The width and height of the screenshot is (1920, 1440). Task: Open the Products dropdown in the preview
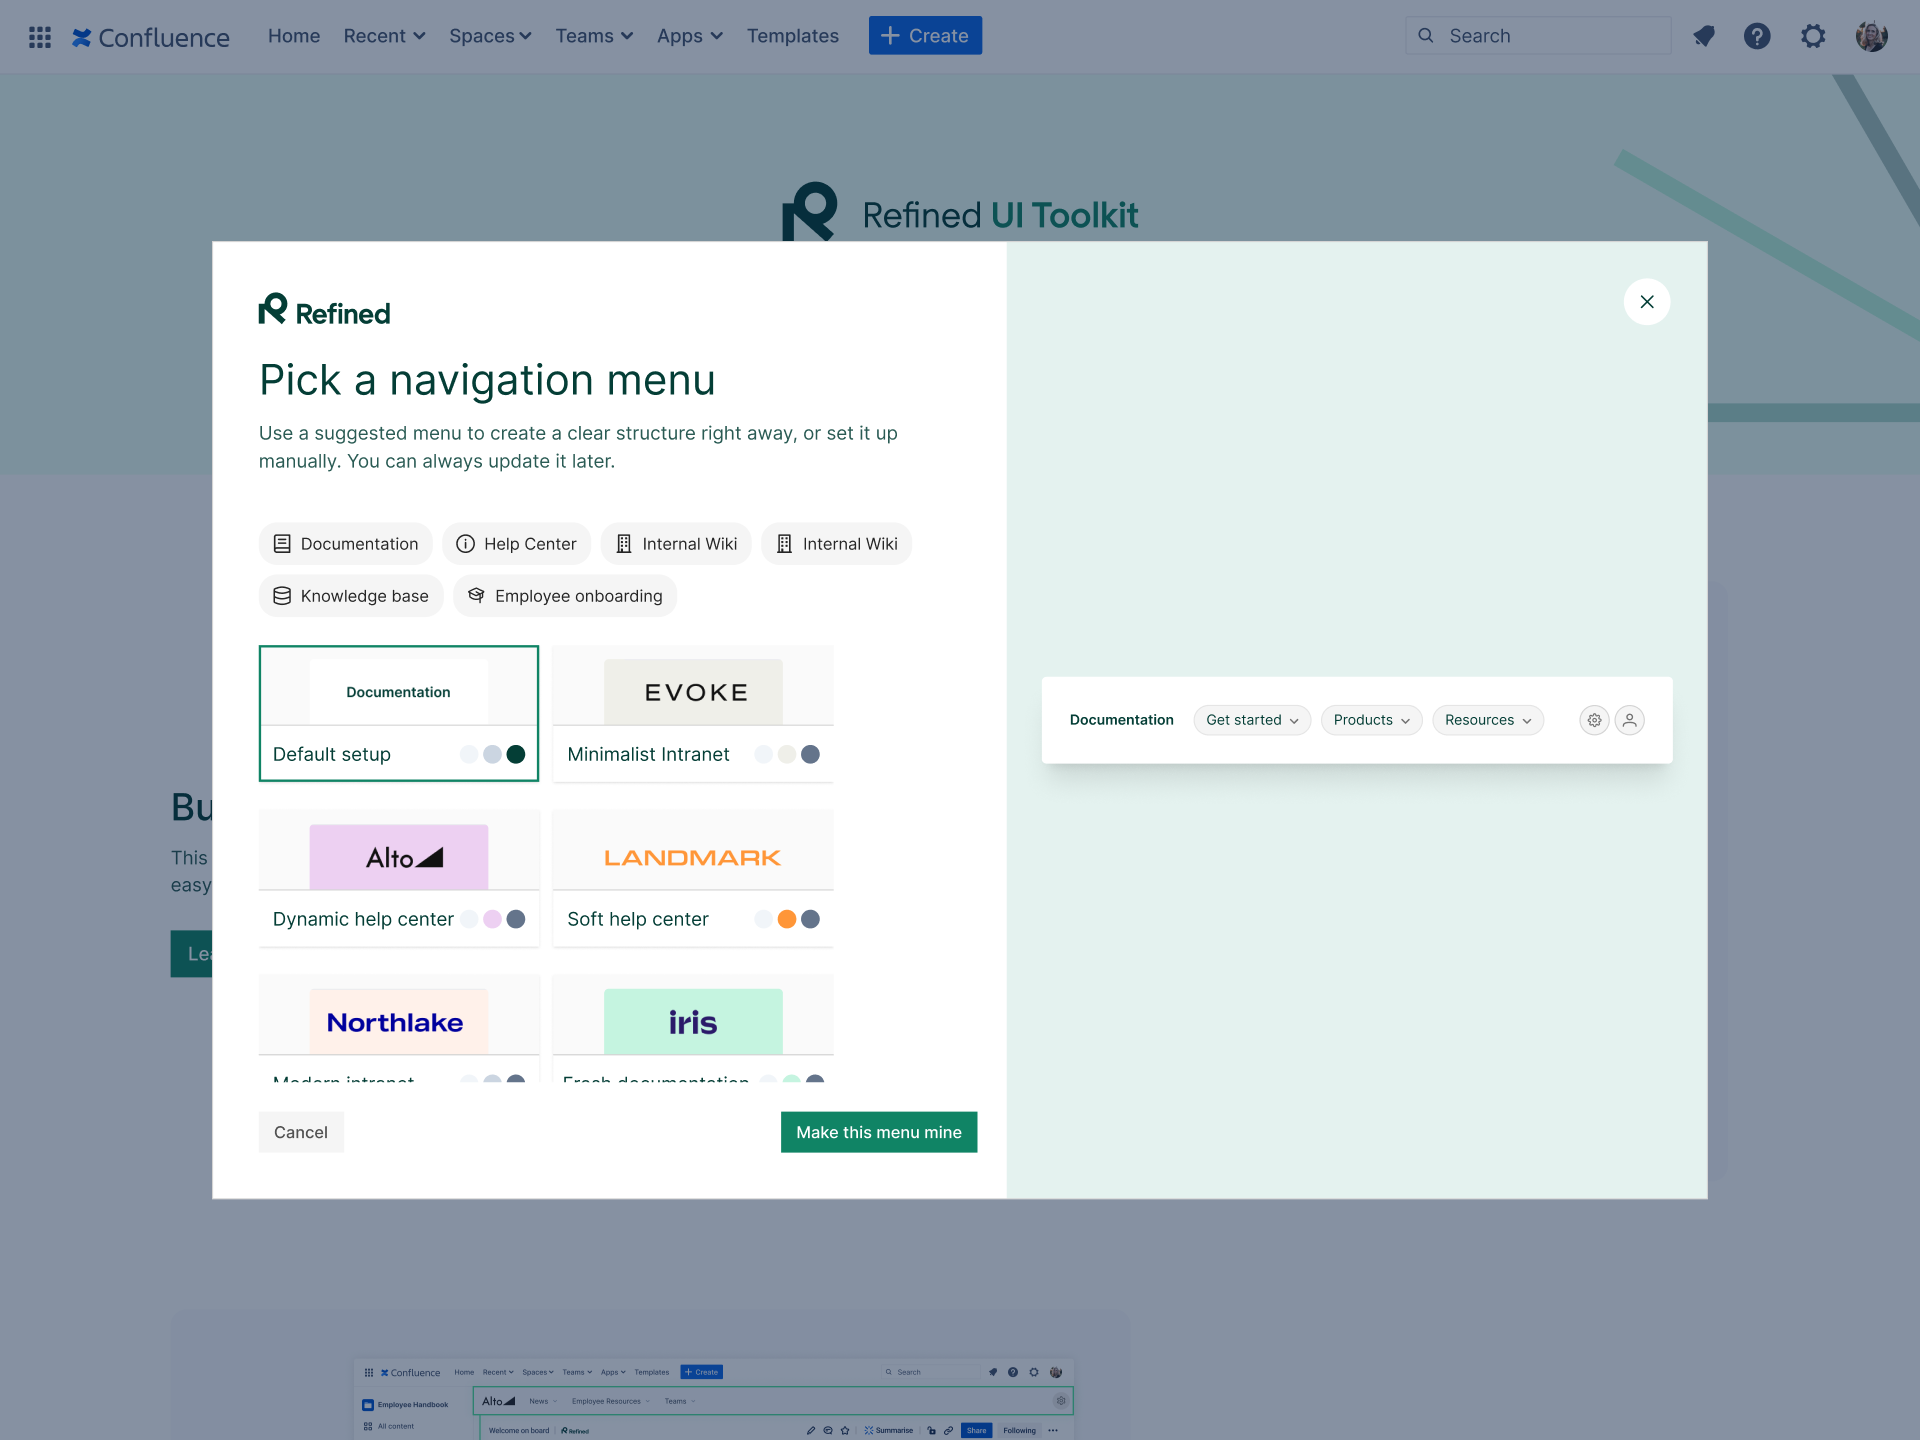click(x=1371, y=720)
